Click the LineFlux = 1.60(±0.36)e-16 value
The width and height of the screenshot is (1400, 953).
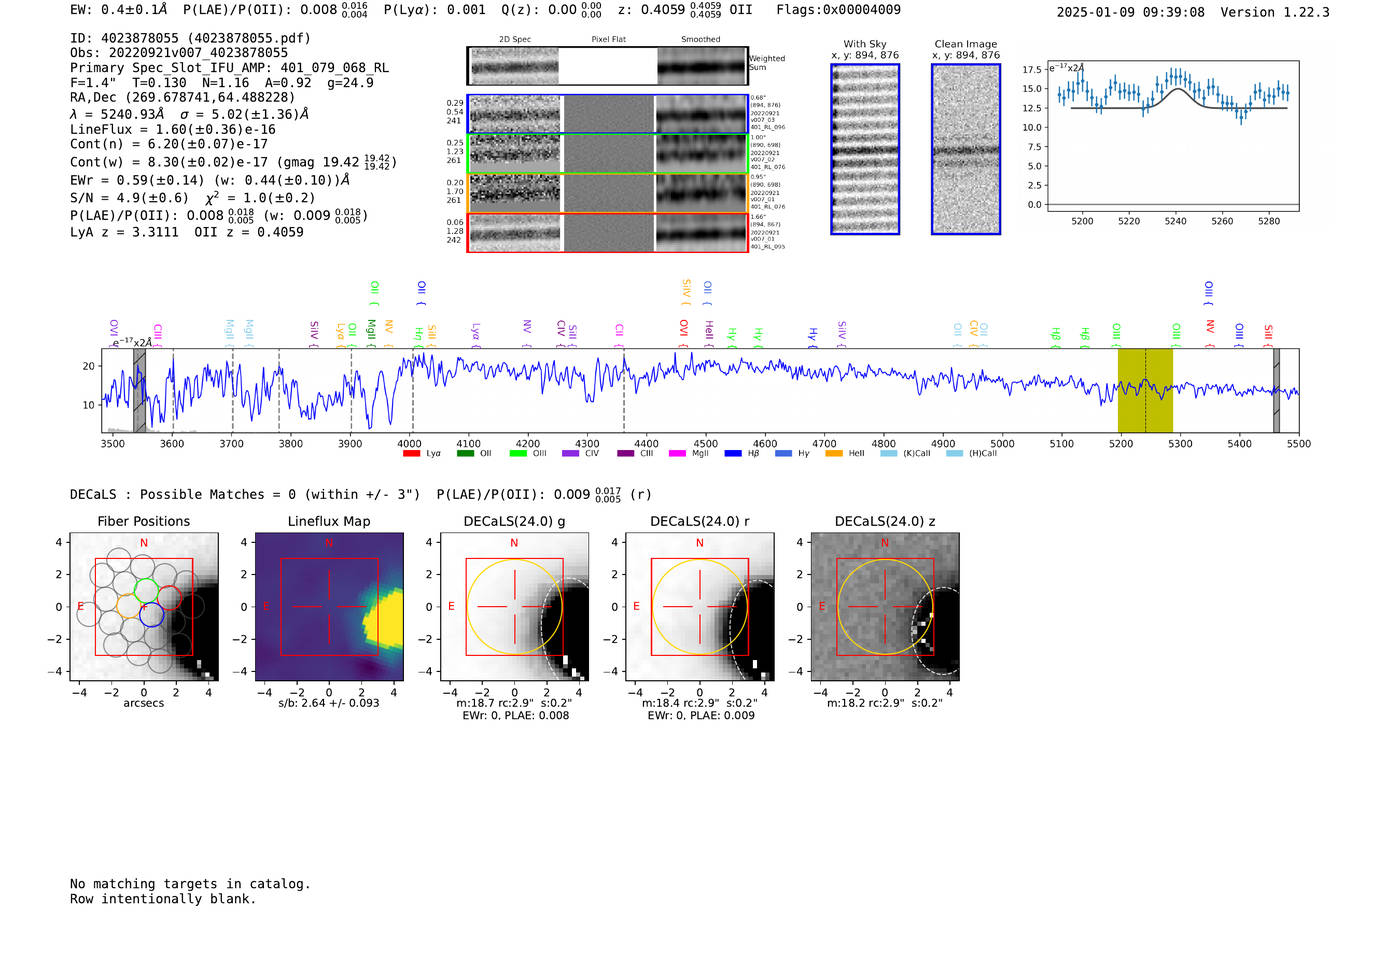(173, 130)
